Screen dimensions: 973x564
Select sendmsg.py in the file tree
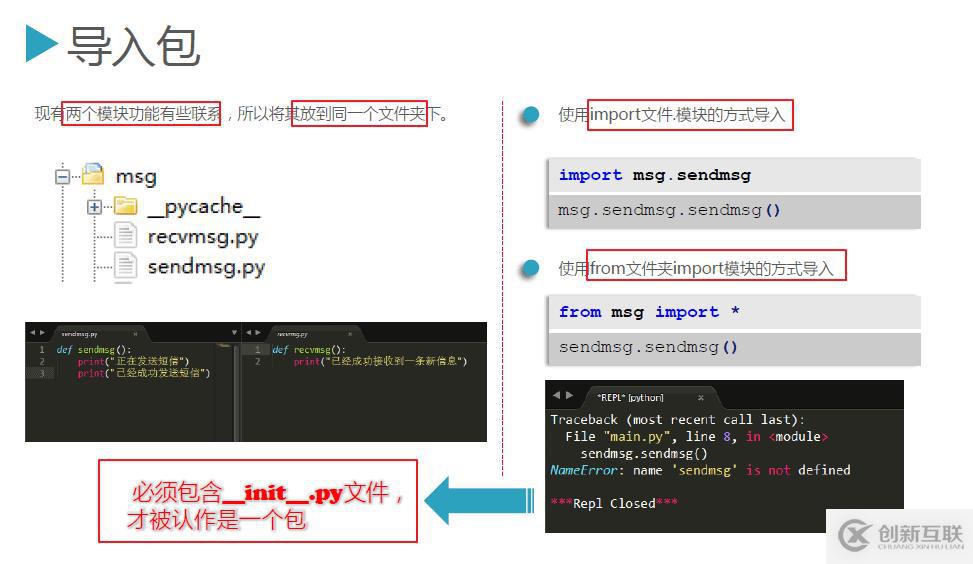[207, 267]
